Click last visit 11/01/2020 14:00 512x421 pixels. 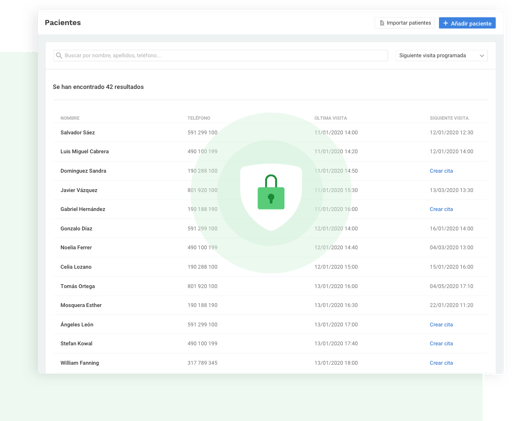[x=336, y=133]
